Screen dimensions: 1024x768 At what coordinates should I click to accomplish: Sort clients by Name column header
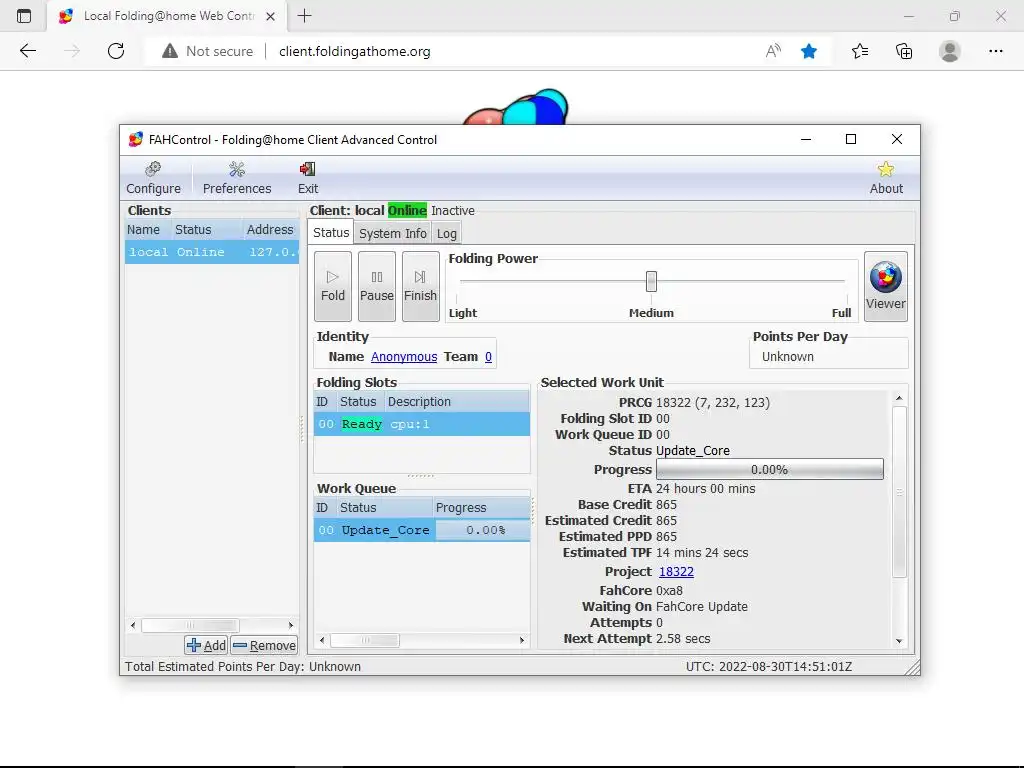pyautogui.click(x=147, y=230)
